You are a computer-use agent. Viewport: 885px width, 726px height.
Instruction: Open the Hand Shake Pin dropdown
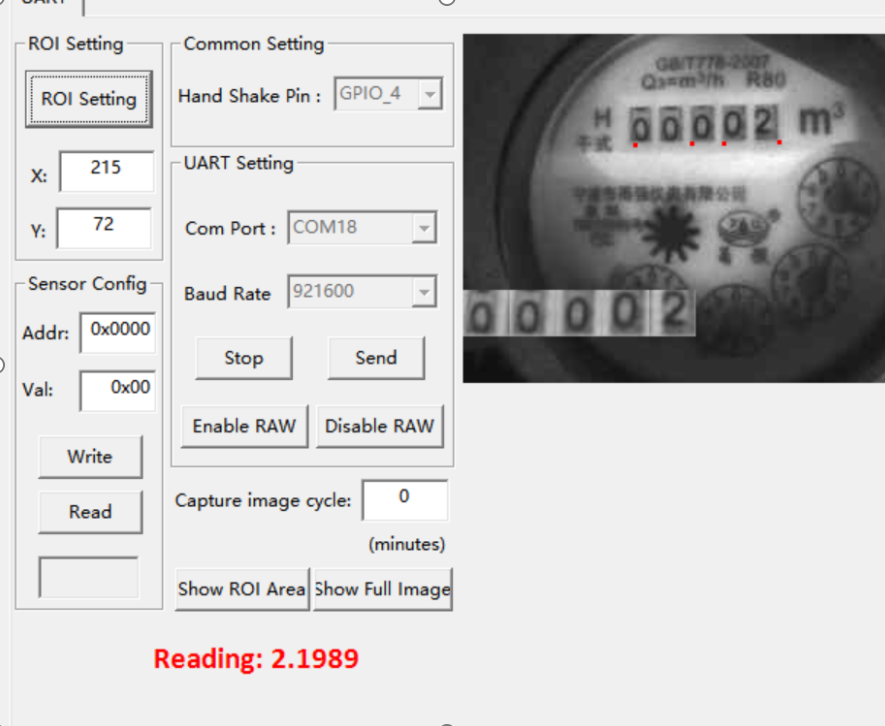click(388, 93)
